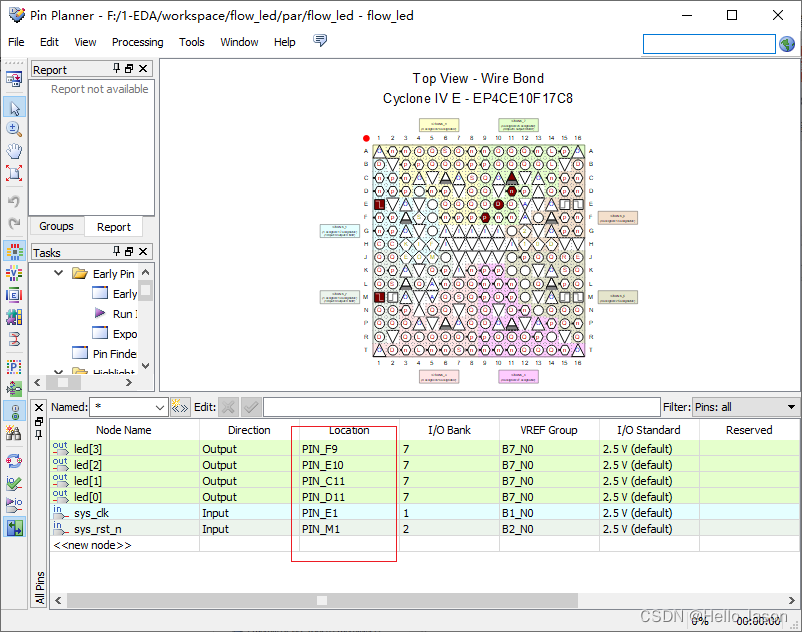The height and width of the screenshot is (632, 802).
Task: Select the PIN_M1 location cell
Action: click(349, 529)
